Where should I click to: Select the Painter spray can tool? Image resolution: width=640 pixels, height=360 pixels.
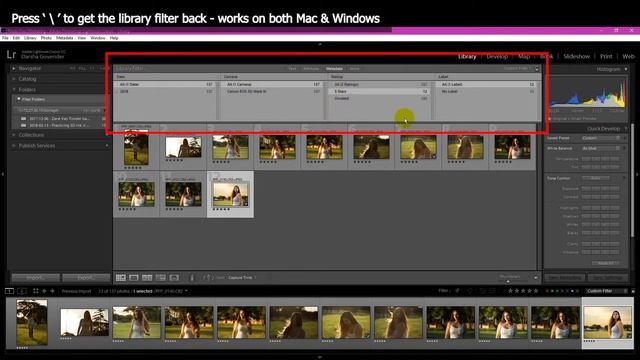[192, 278]
